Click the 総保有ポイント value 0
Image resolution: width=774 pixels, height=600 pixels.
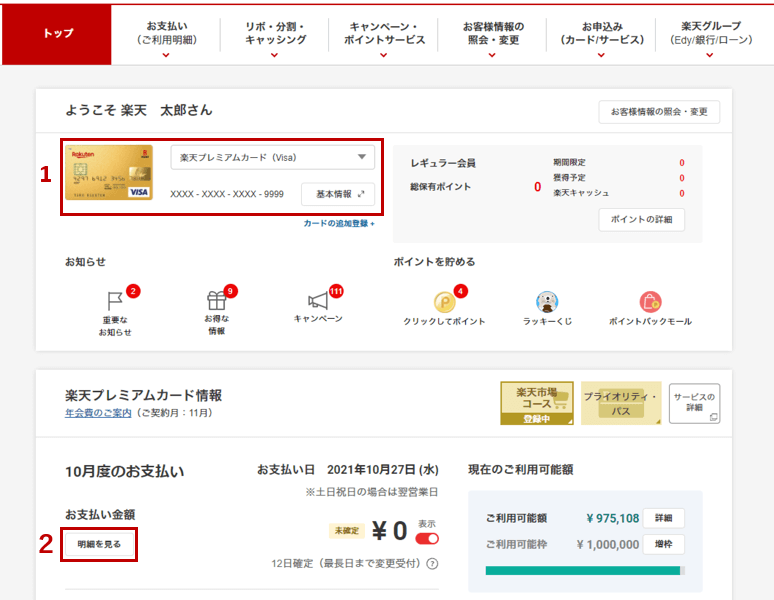(x=538, y=187)
